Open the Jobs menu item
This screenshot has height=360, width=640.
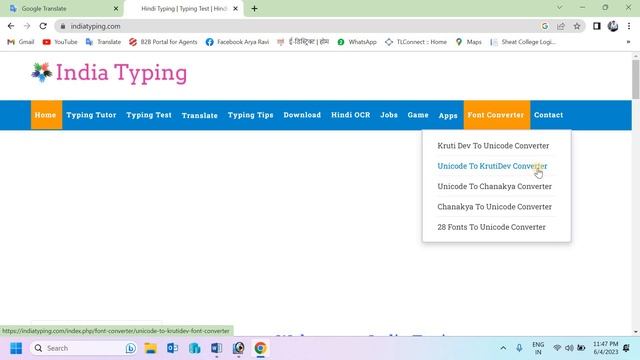389,115
